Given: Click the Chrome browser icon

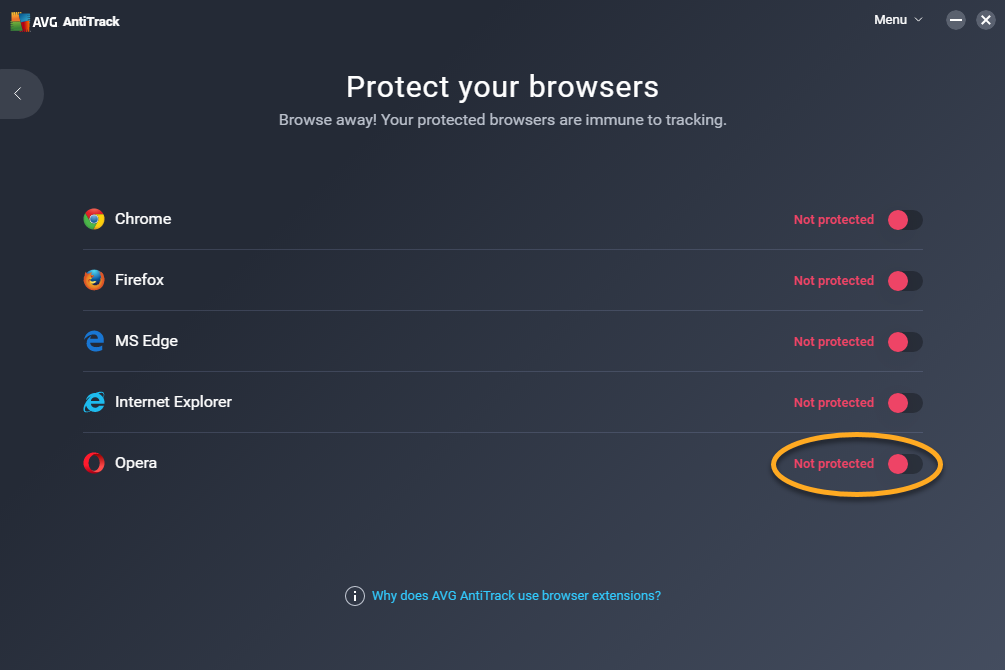Looking at the screenshot, I should pos(94,219).
